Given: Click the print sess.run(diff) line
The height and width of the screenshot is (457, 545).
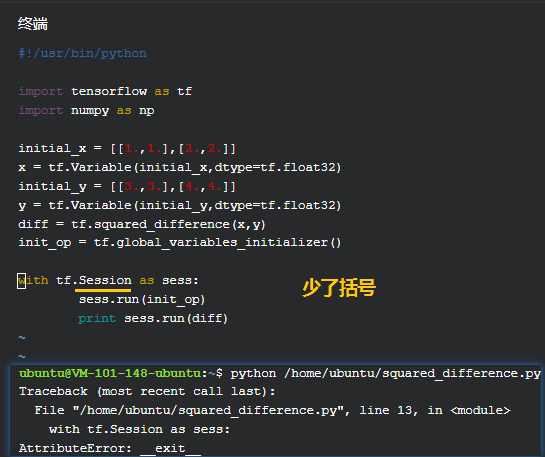Looking at the screenshot, I should 153,318.
